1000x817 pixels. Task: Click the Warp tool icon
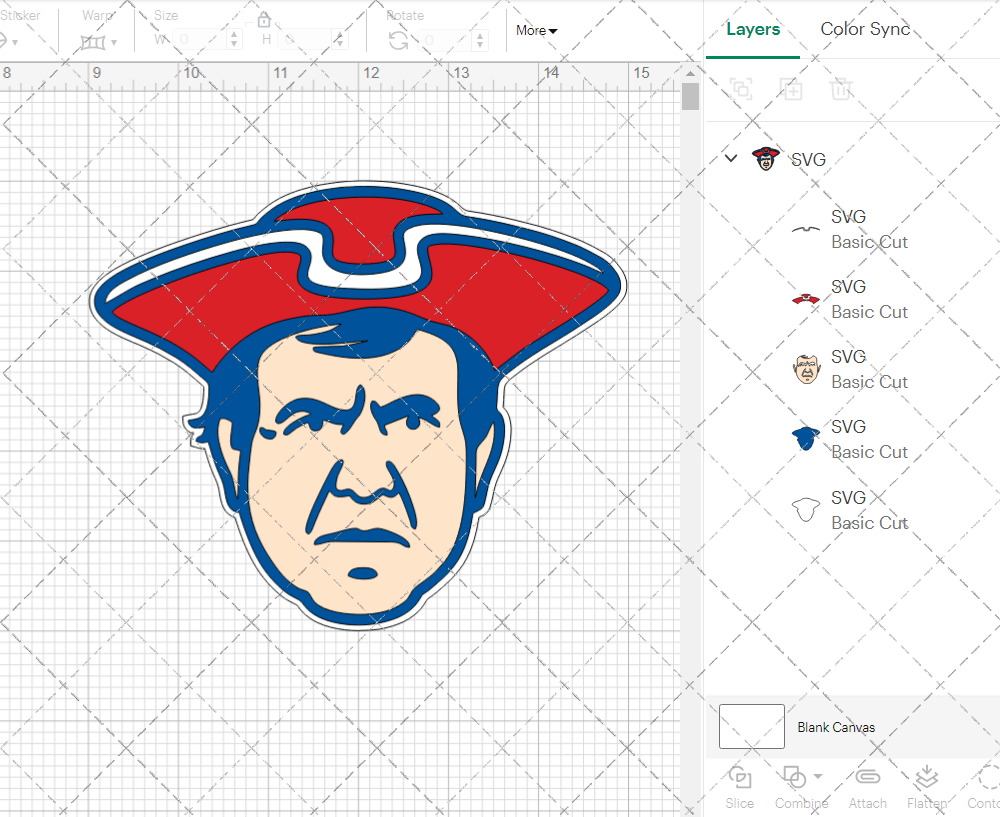(93, 42)
